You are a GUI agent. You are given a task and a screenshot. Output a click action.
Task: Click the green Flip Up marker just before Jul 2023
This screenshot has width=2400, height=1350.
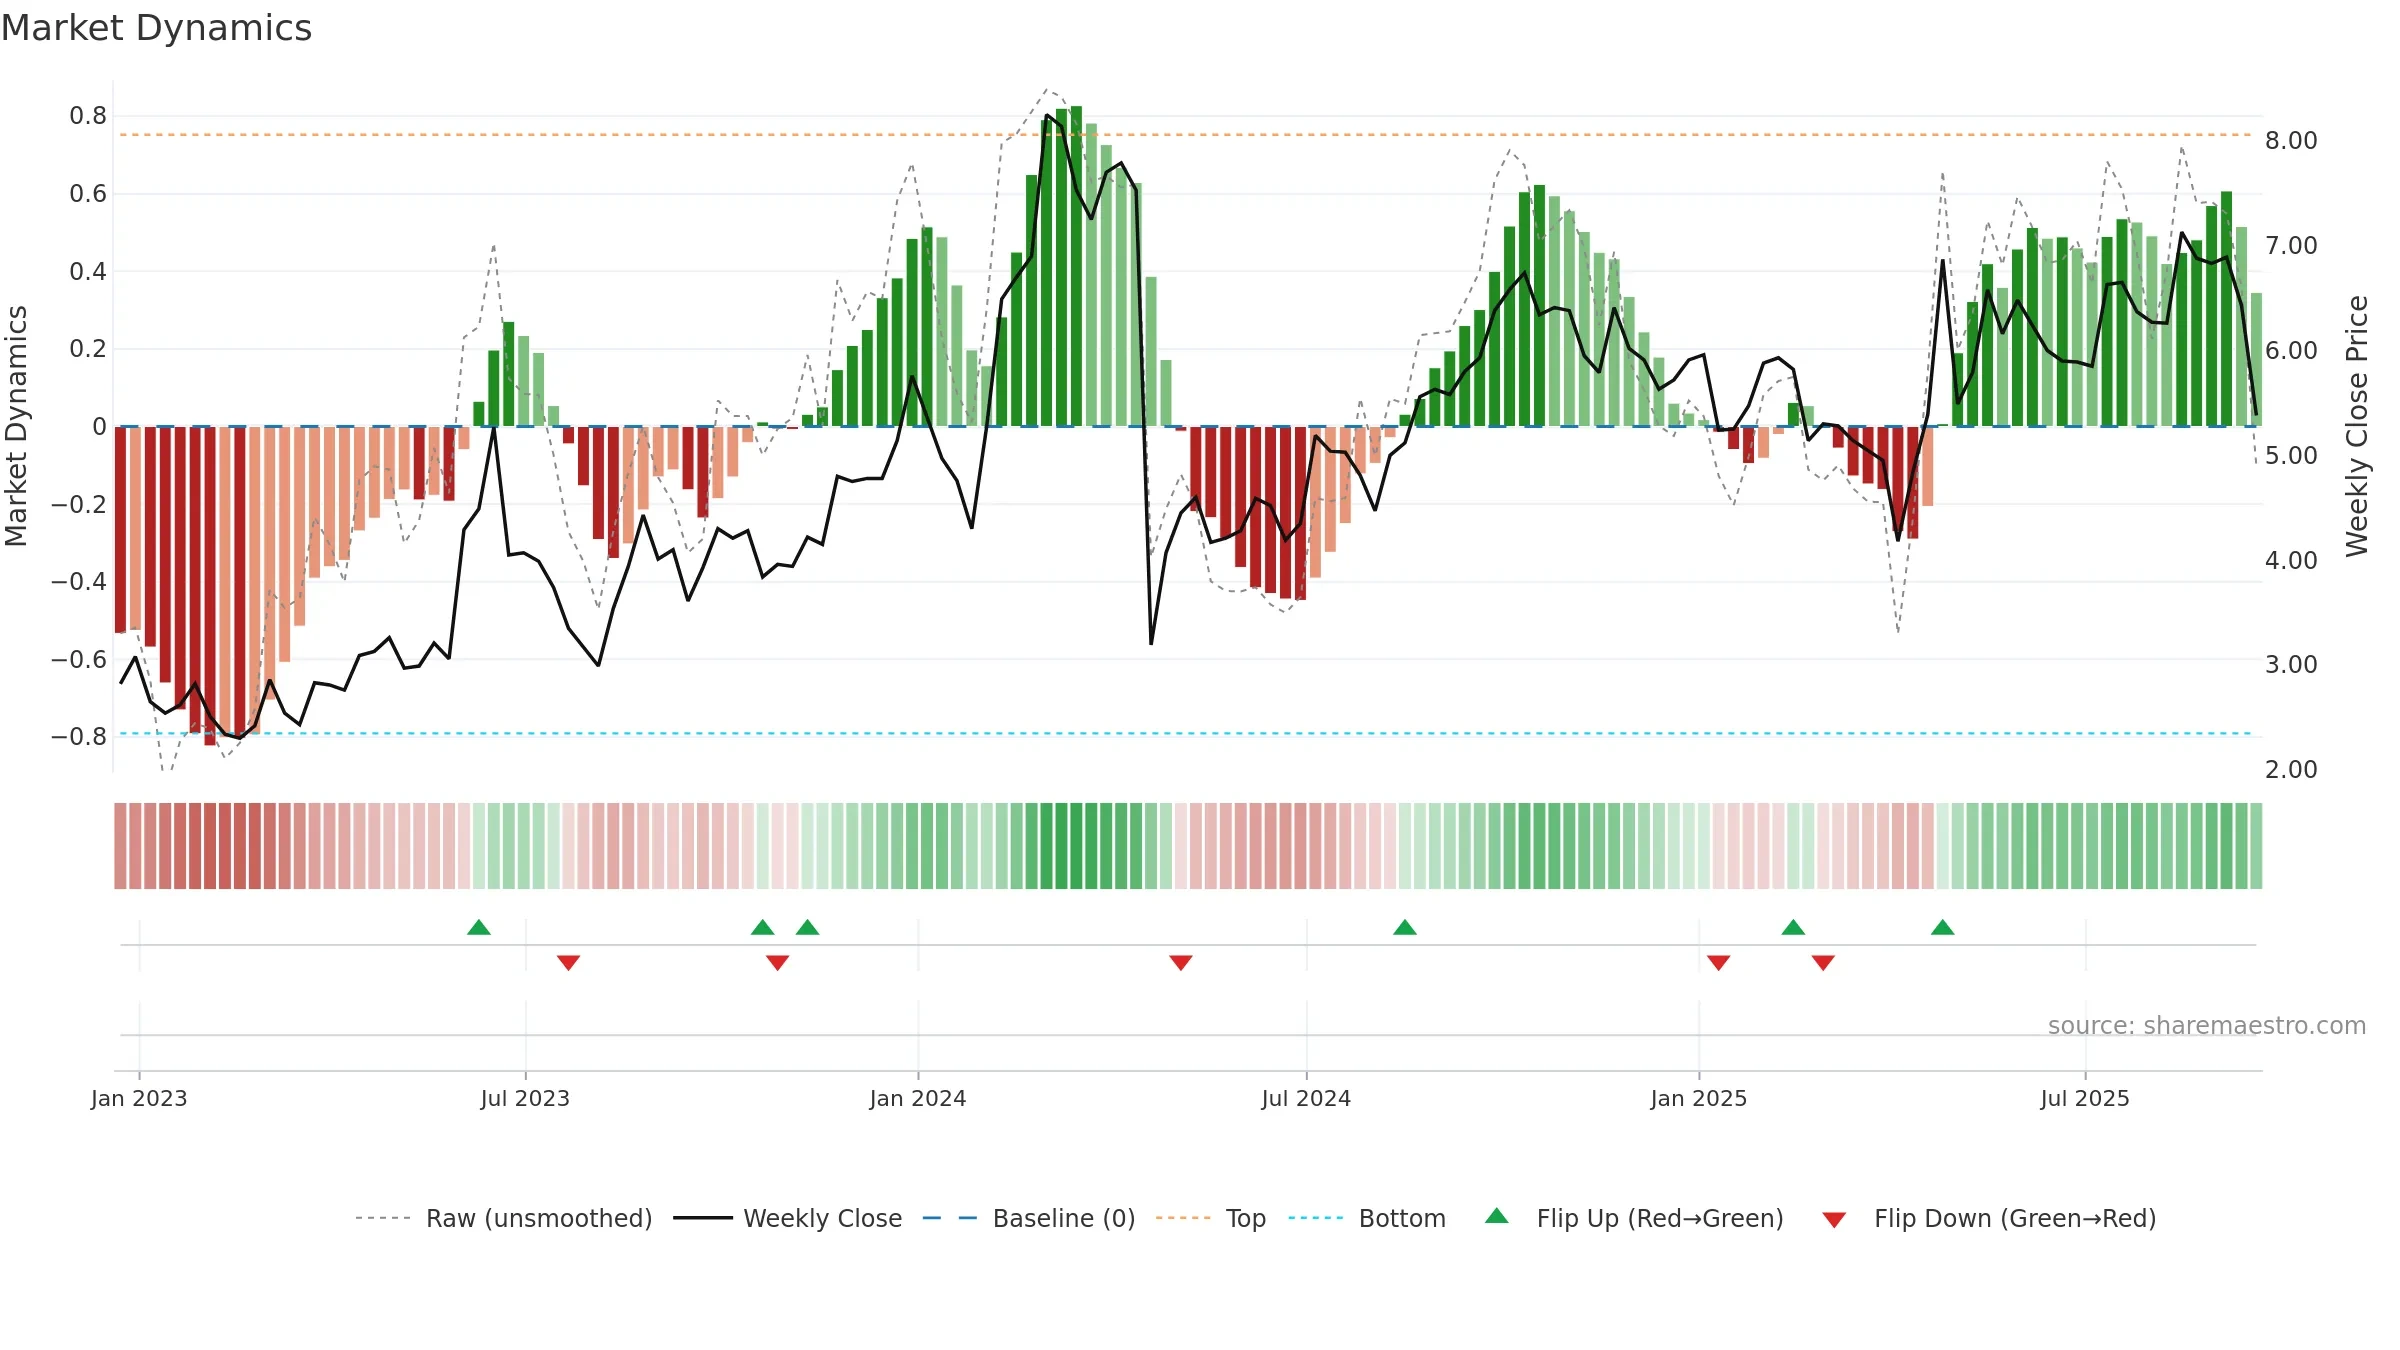(x=479, y=927)
